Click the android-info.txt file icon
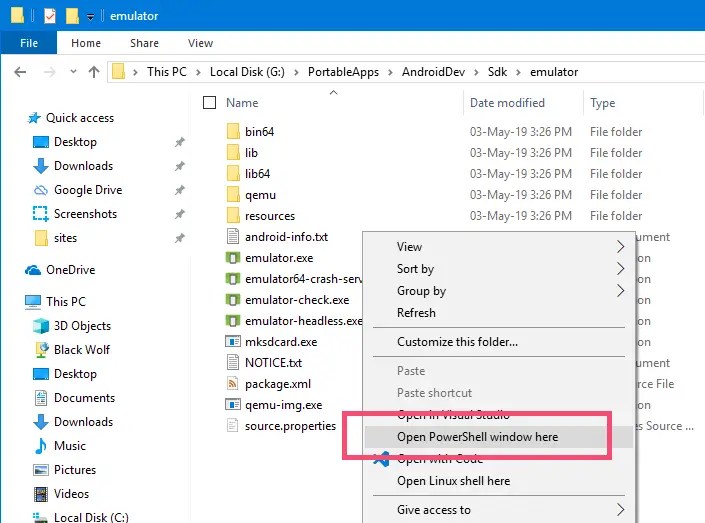This screenshot has height=523, width=705. 233,237
